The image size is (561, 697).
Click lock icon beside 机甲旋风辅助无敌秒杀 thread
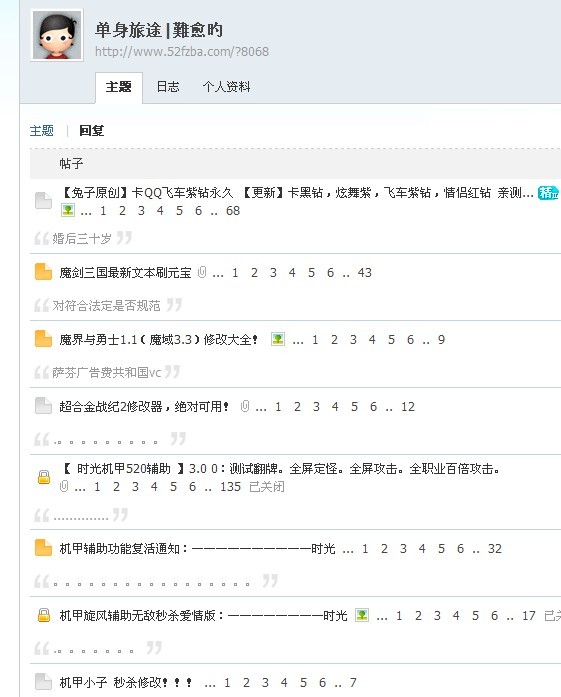(x=44, y=615)
